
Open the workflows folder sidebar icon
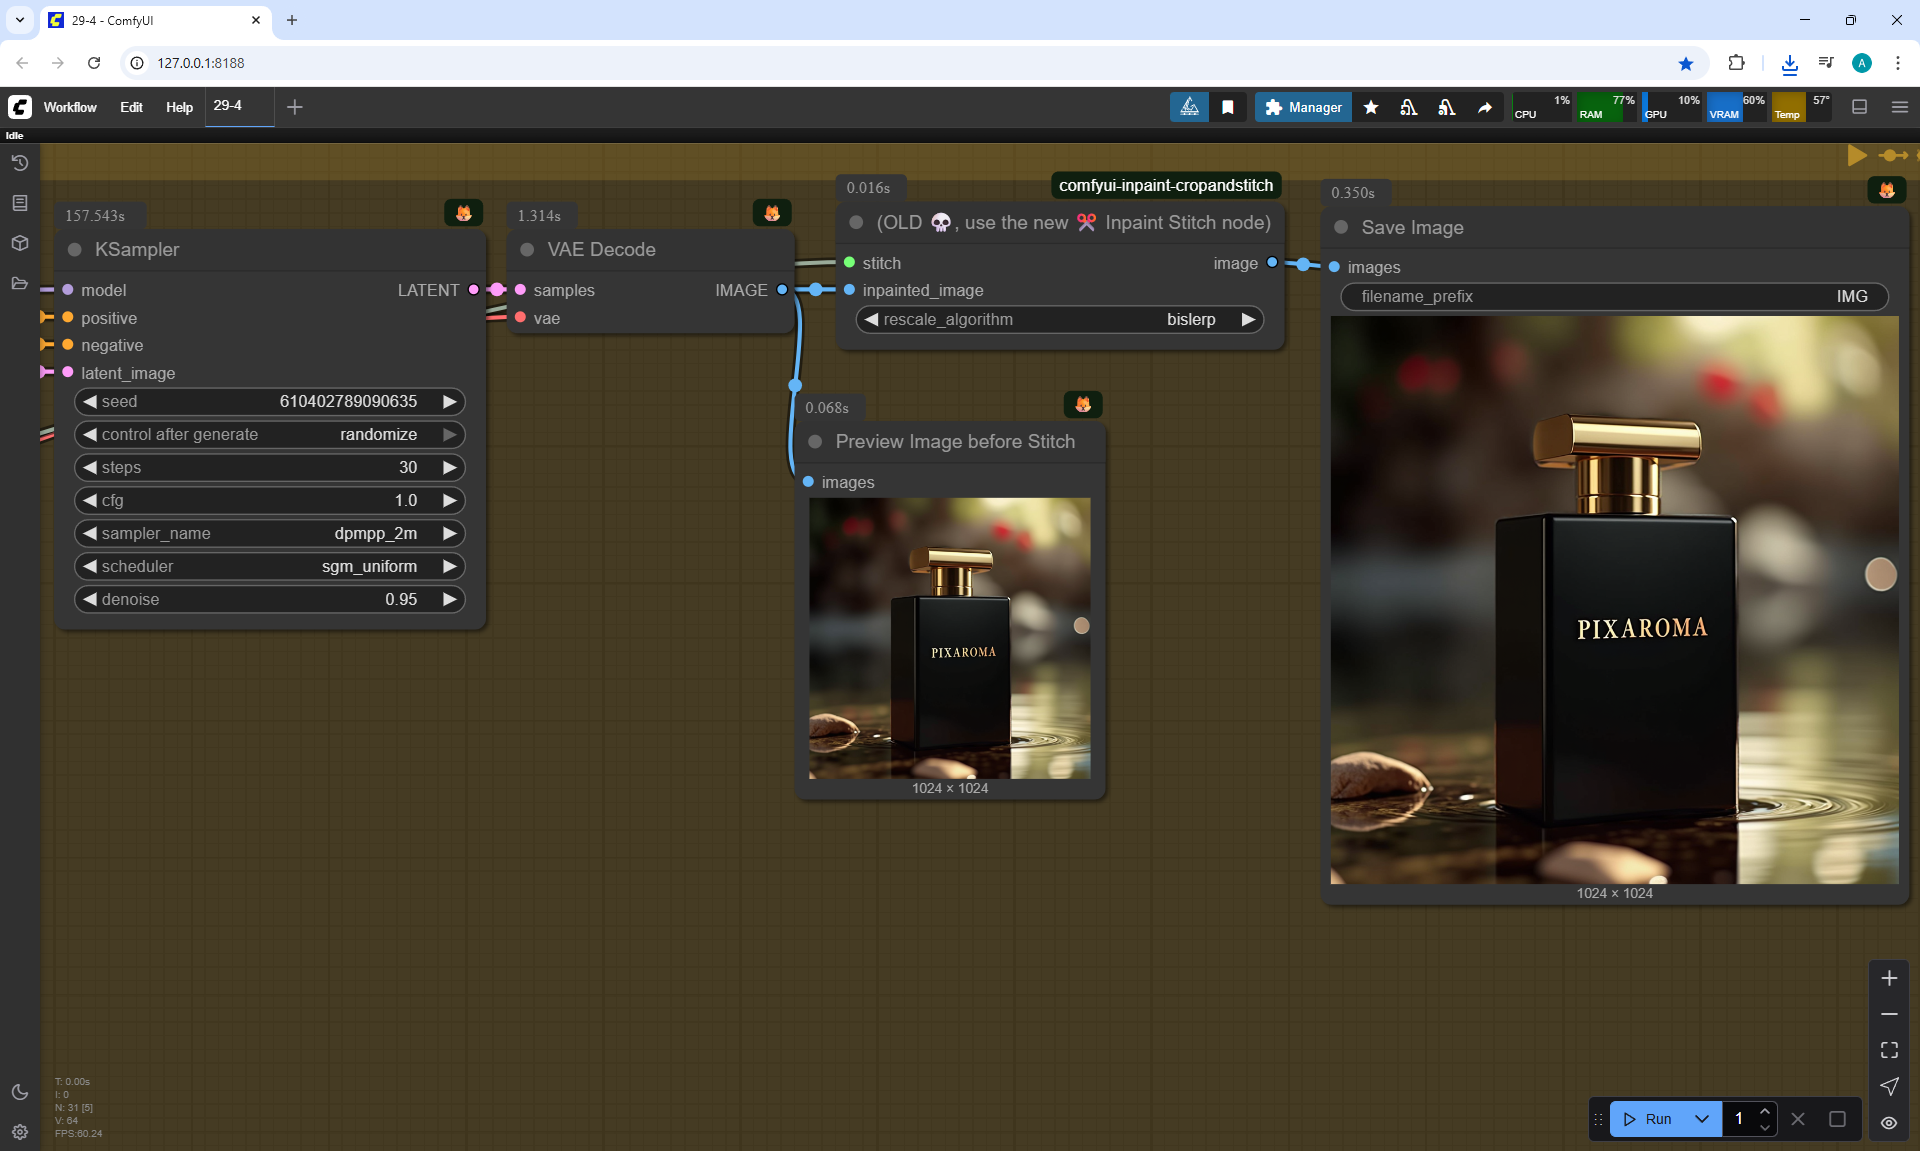19,283
